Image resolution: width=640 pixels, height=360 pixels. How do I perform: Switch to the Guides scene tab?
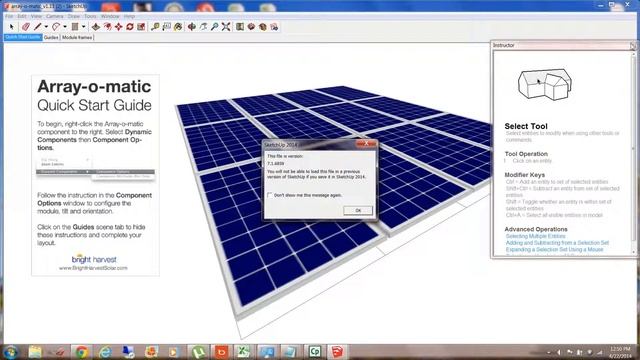point(51,37)
